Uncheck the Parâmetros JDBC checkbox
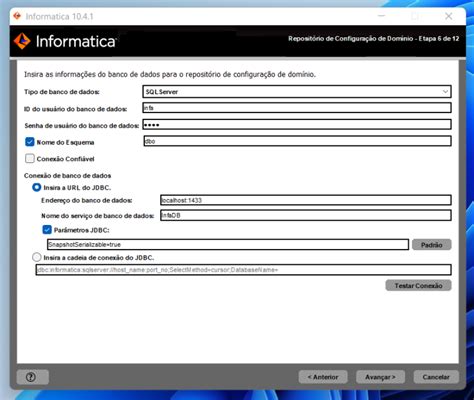 [47, 230]
